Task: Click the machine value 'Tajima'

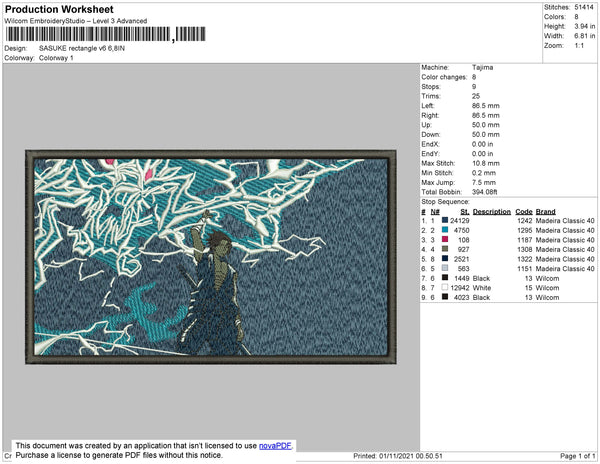Action: tap(483, 67)
